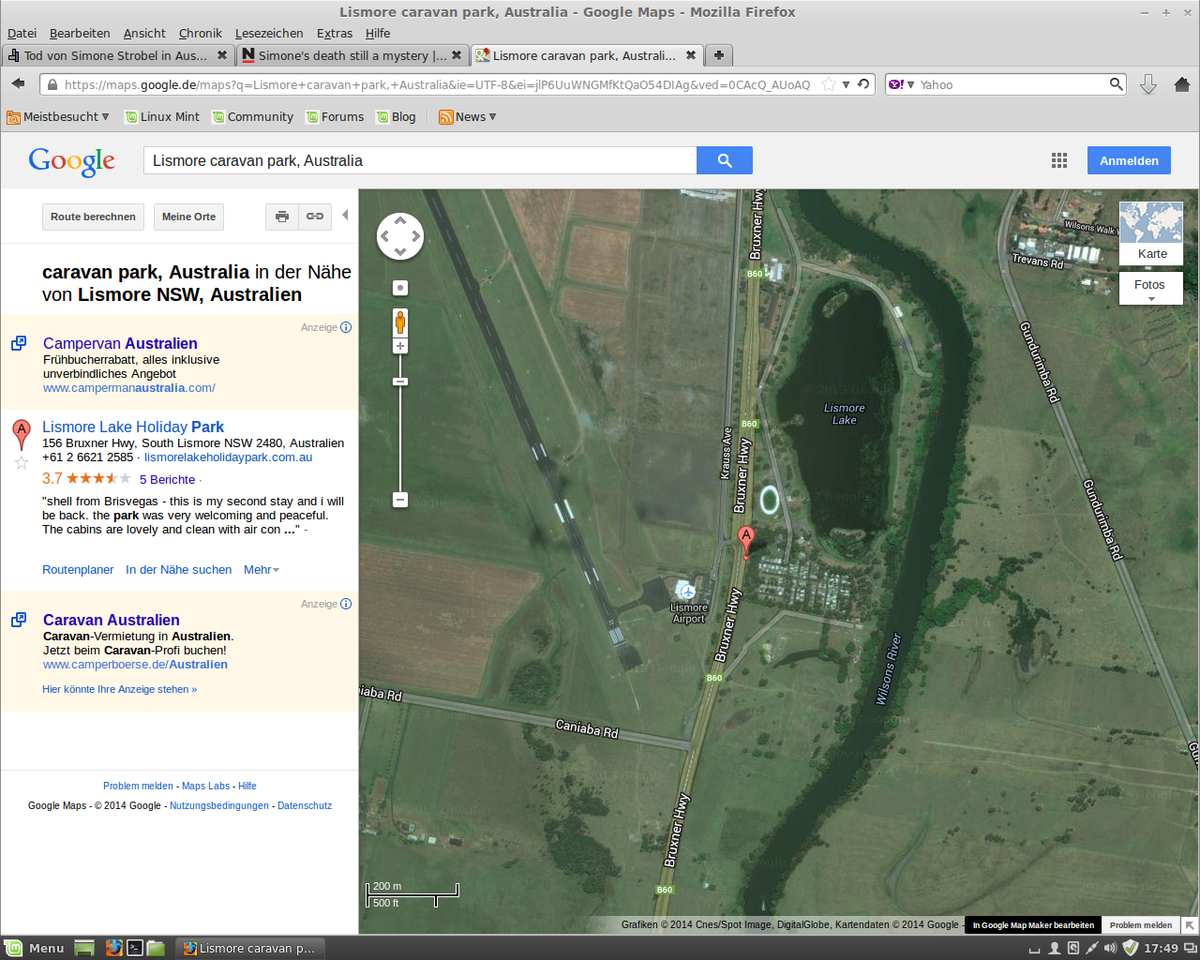The height and width of the screenshot is (960, 1200).
Task: Open lismorelakeholidaypark.com.au website link
Action: [228, 457]
